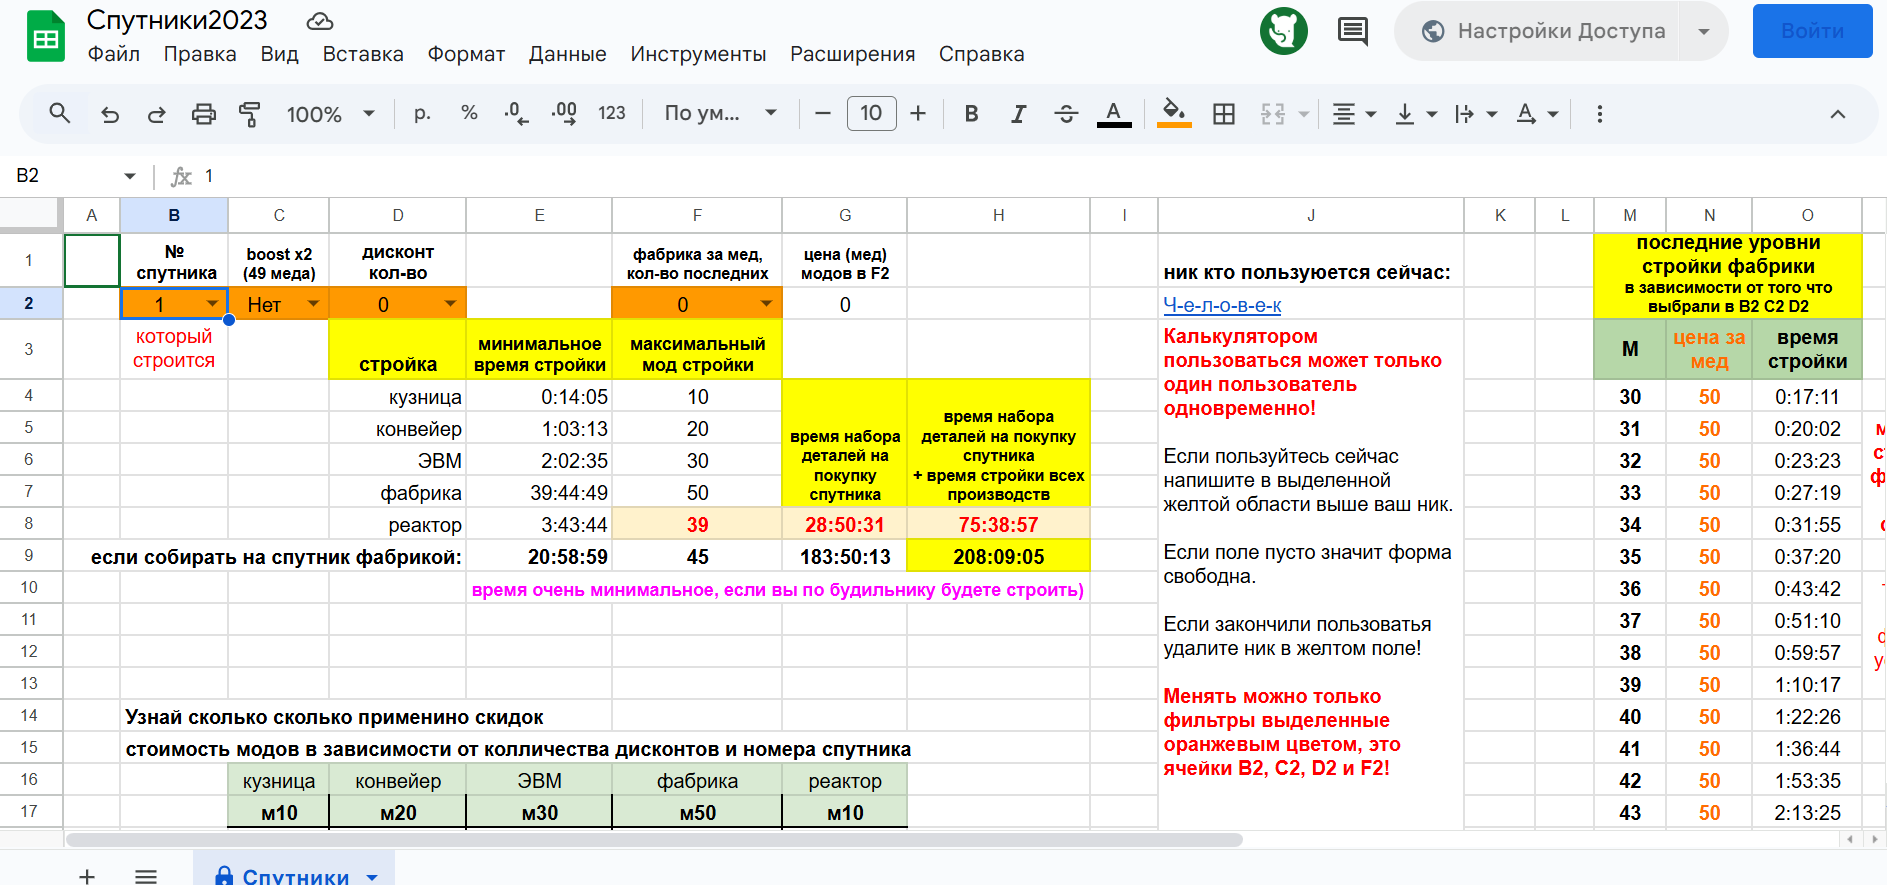Click the undo arrow icon

coord(110,114)
